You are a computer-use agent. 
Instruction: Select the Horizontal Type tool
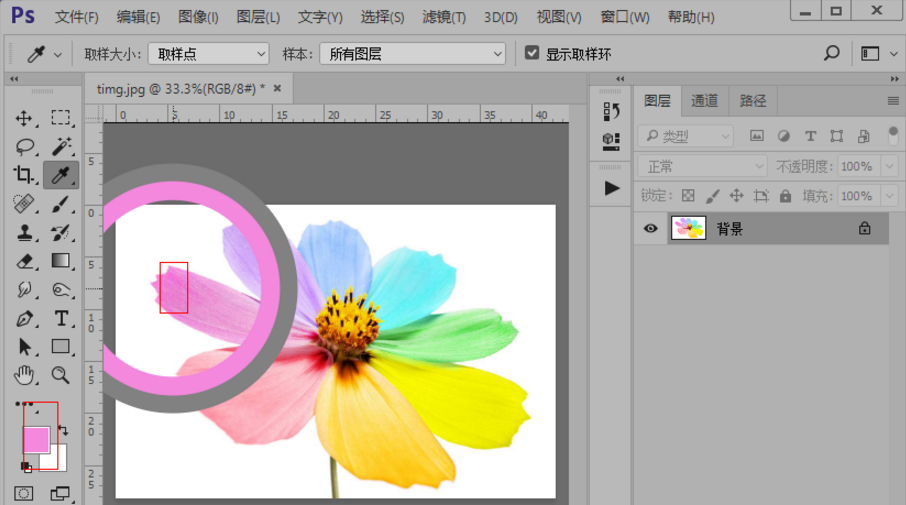click(x=61, y=319)
